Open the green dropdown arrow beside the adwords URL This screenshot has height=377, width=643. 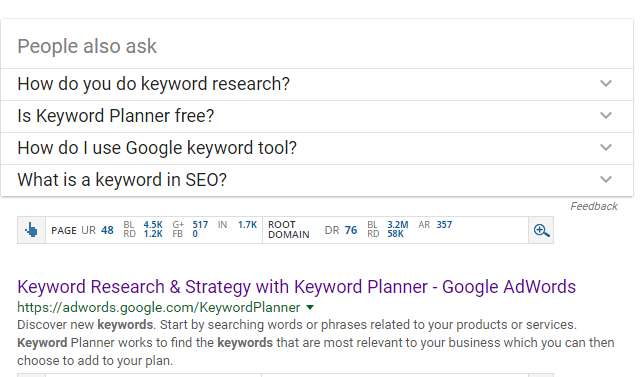pos(310,307)
